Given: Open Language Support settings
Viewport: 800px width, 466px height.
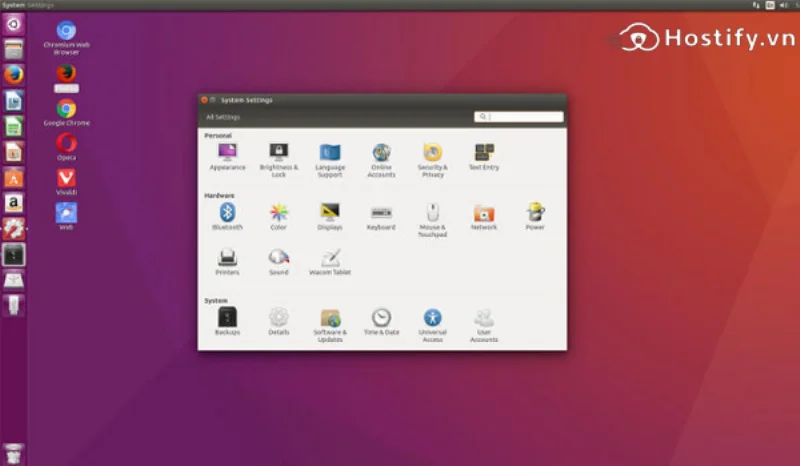Looking at the screenshot, I should pyautogui.click(x=330, y=160).
